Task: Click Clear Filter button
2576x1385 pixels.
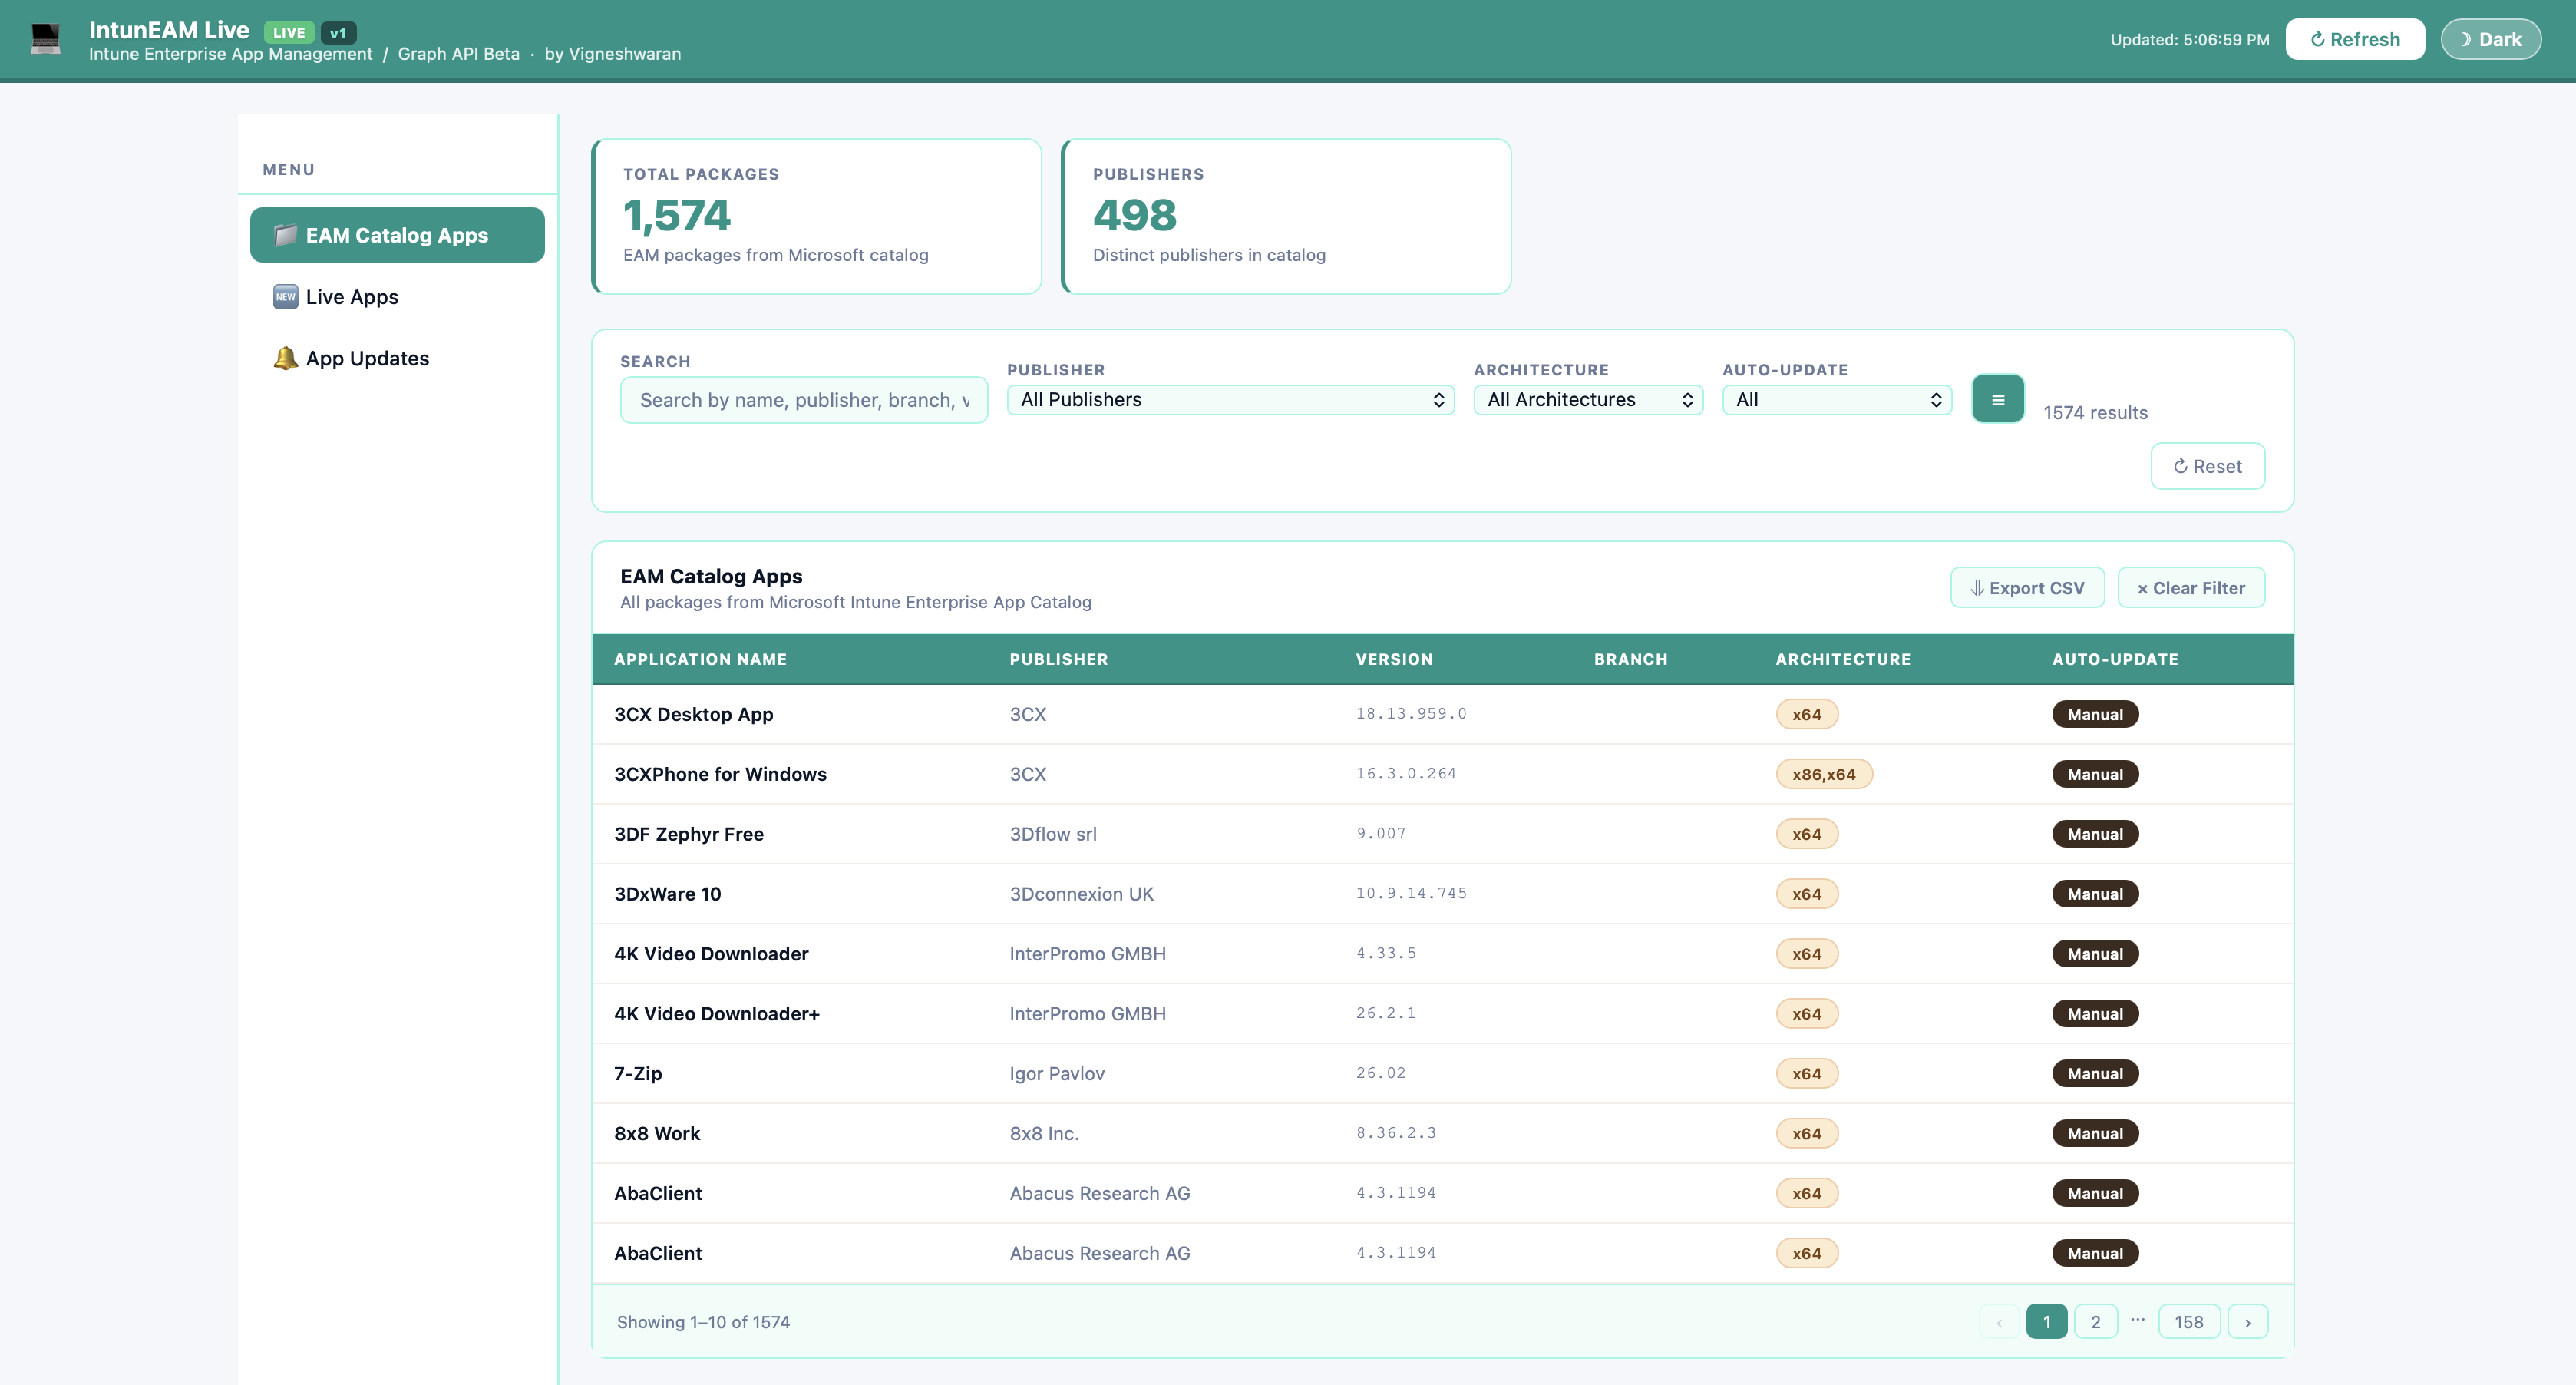Action: [2191, 588]
